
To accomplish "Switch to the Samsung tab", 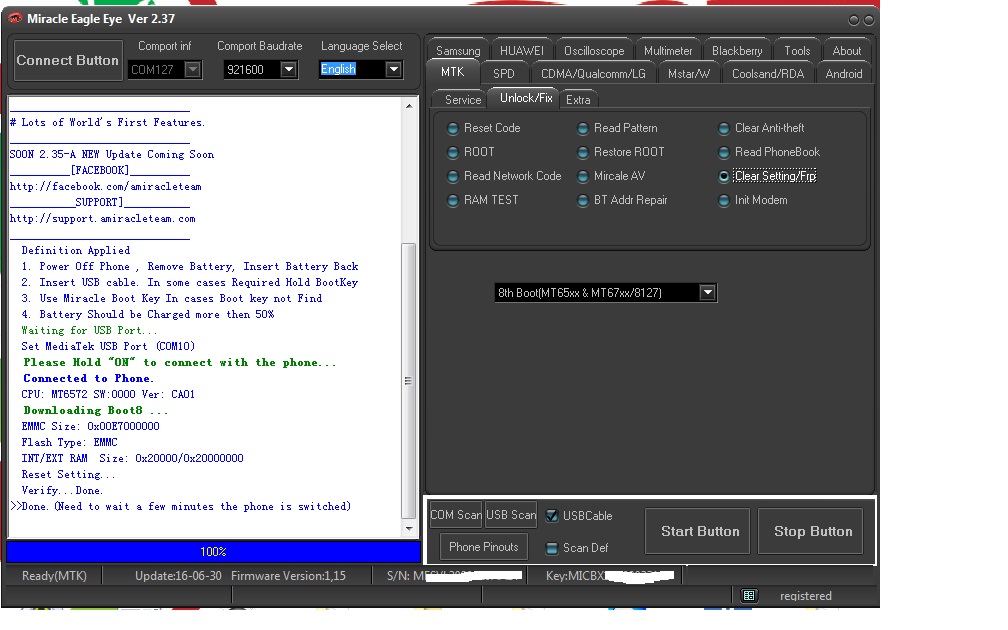I will pos(458,50).
